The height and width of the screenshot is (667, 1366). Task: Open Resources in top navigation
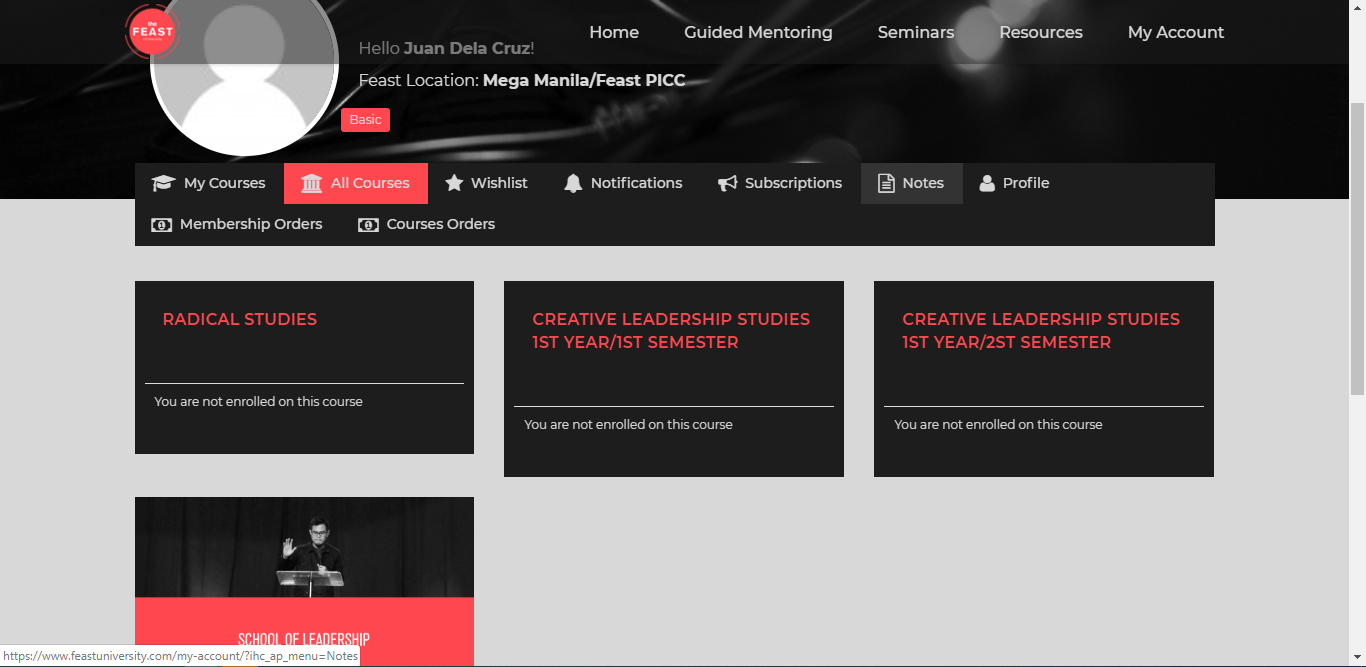(1041, 32)
